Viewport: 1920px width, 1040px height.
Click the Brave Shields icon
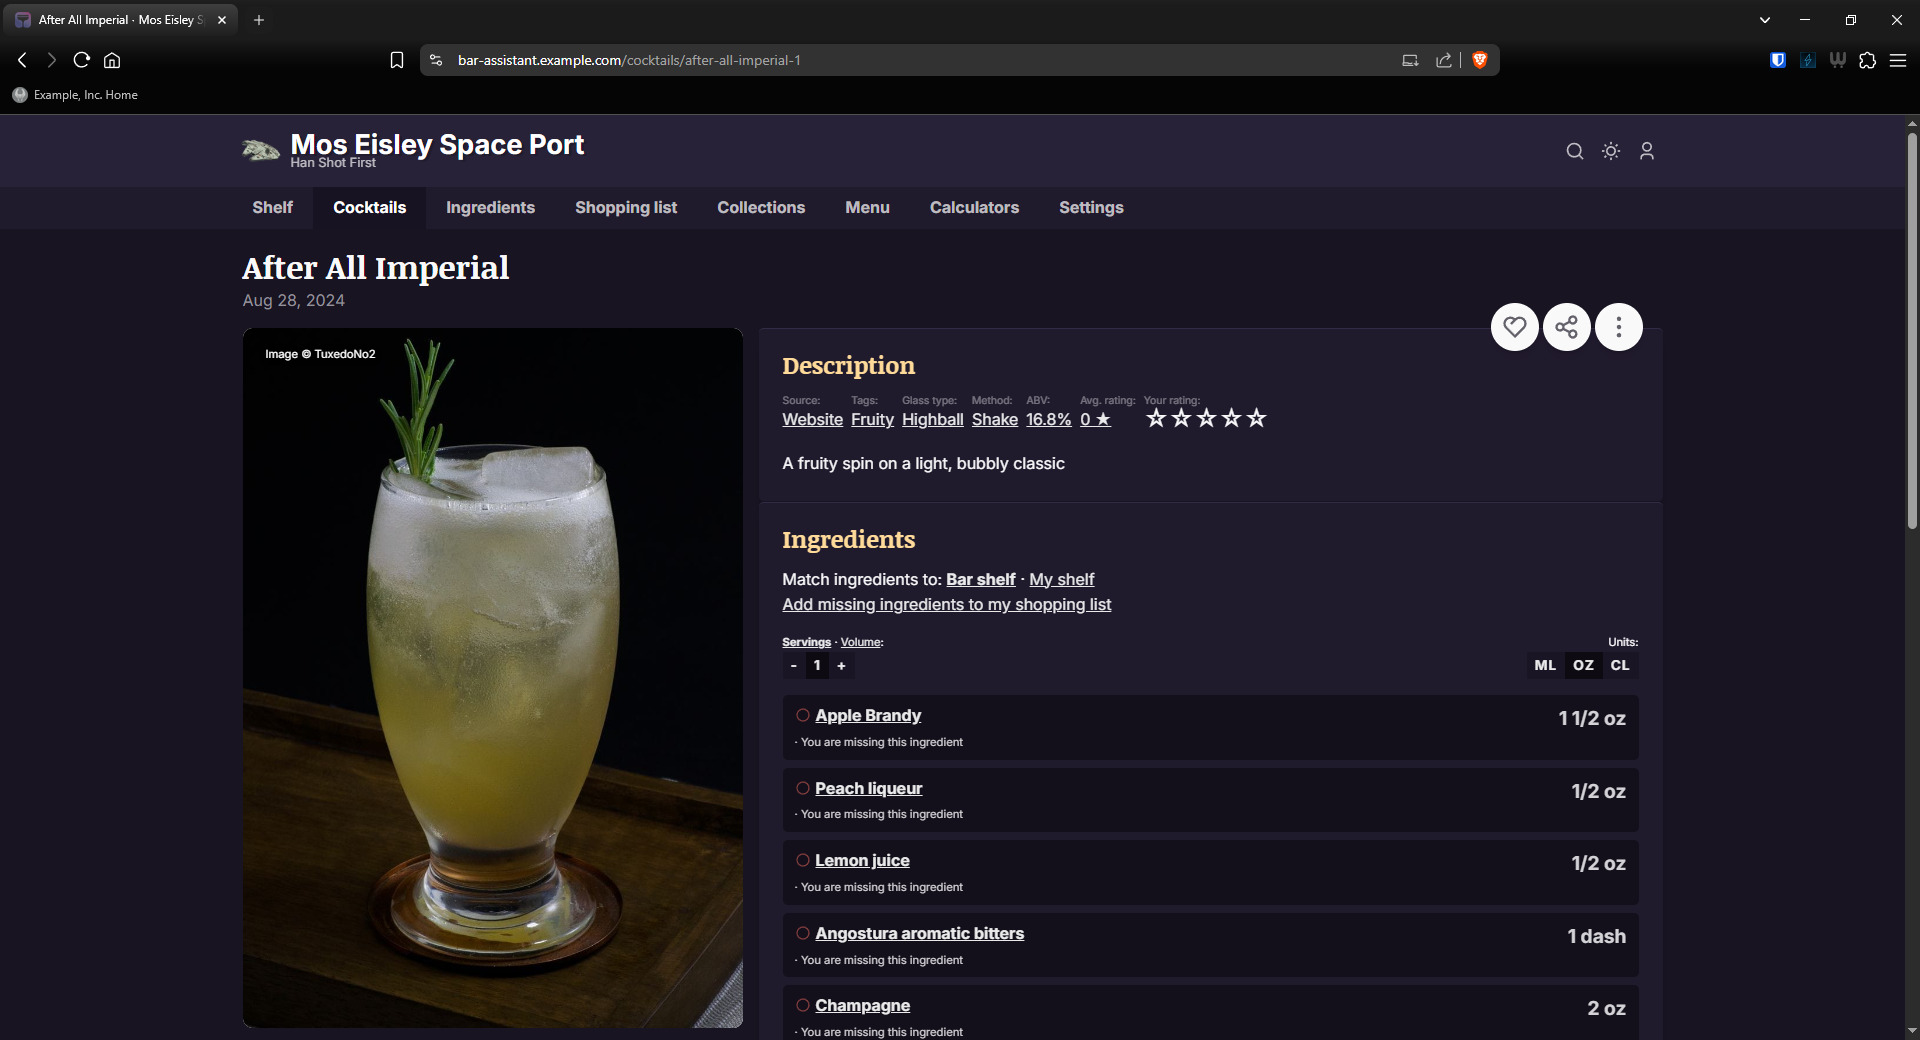tap(1480, 60)
